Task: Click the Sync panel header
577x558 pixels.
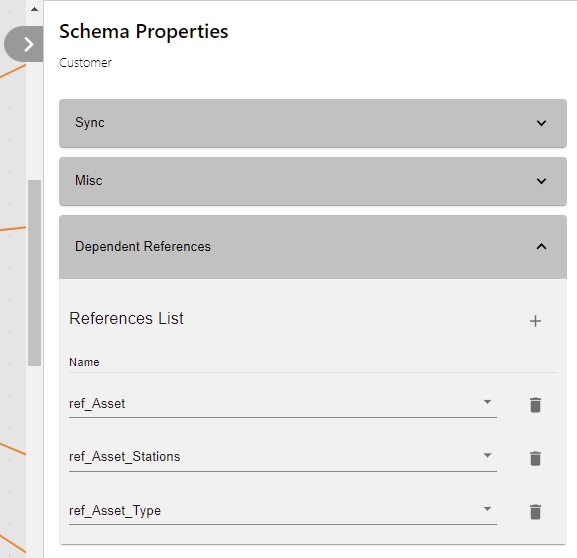Action: tap(313, 123)
